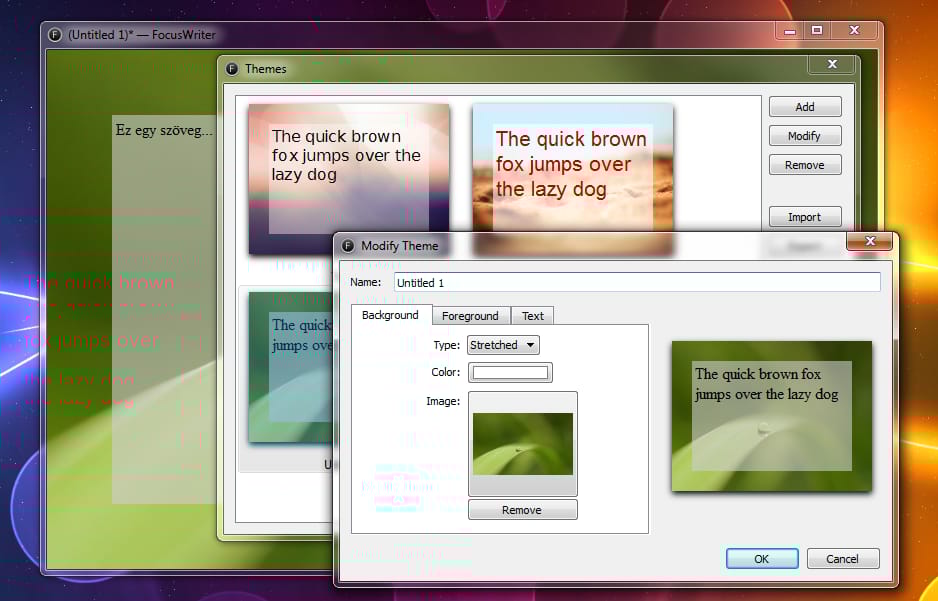938x601 pixels.
Task: Click Remove in the Themes dialog button column
Action: (805, 165)
